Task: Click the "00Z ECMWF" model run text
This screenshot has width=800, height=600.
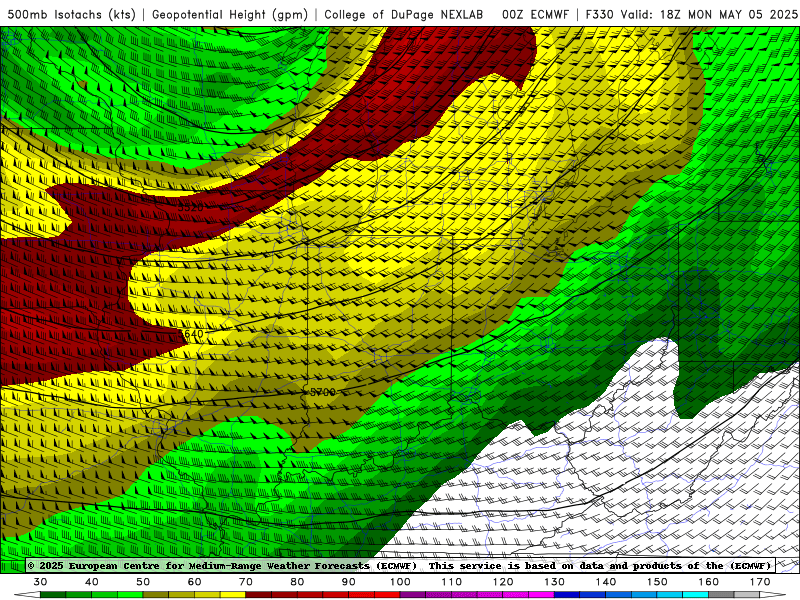Action: pyautogui.click(x=535, y=14)
